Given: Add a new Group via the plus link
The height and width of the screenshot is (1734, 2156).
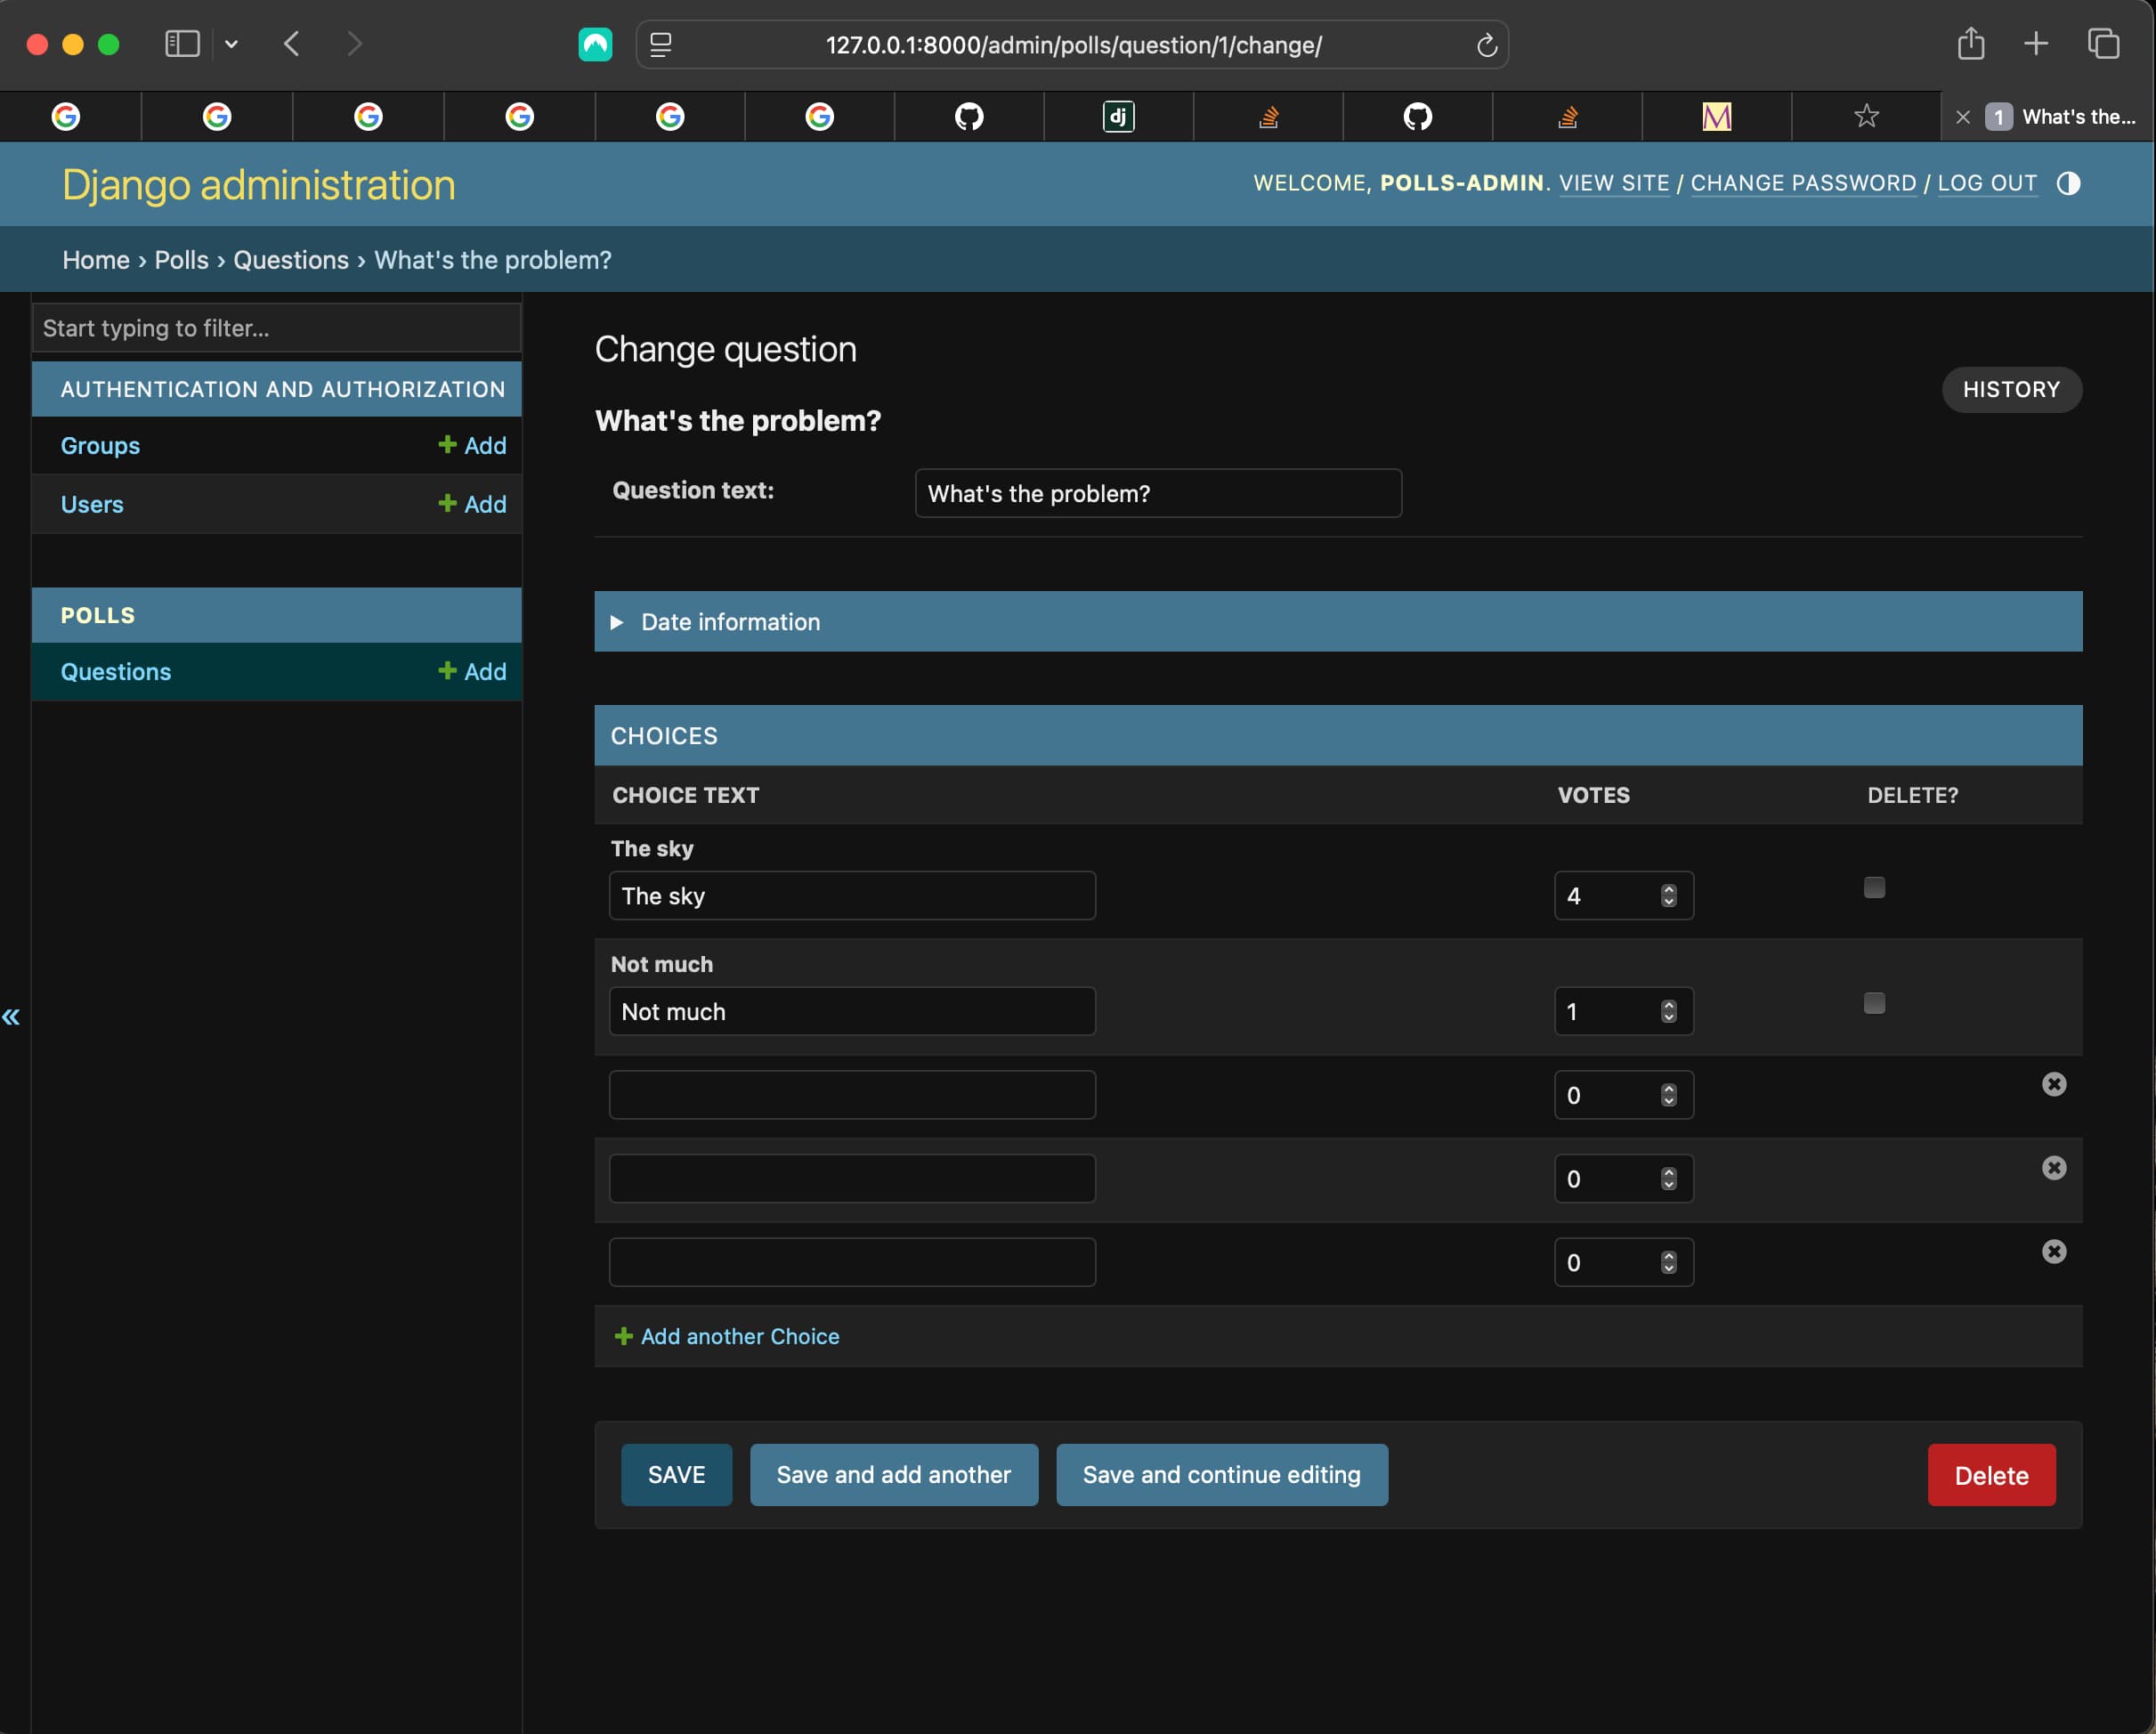Looking at the screenshot, I should coord(472,446).
